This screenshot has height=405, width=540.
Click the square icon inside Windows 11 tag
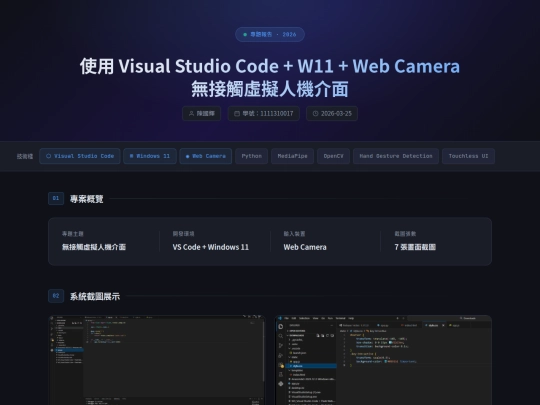click(x=132, y=156)
